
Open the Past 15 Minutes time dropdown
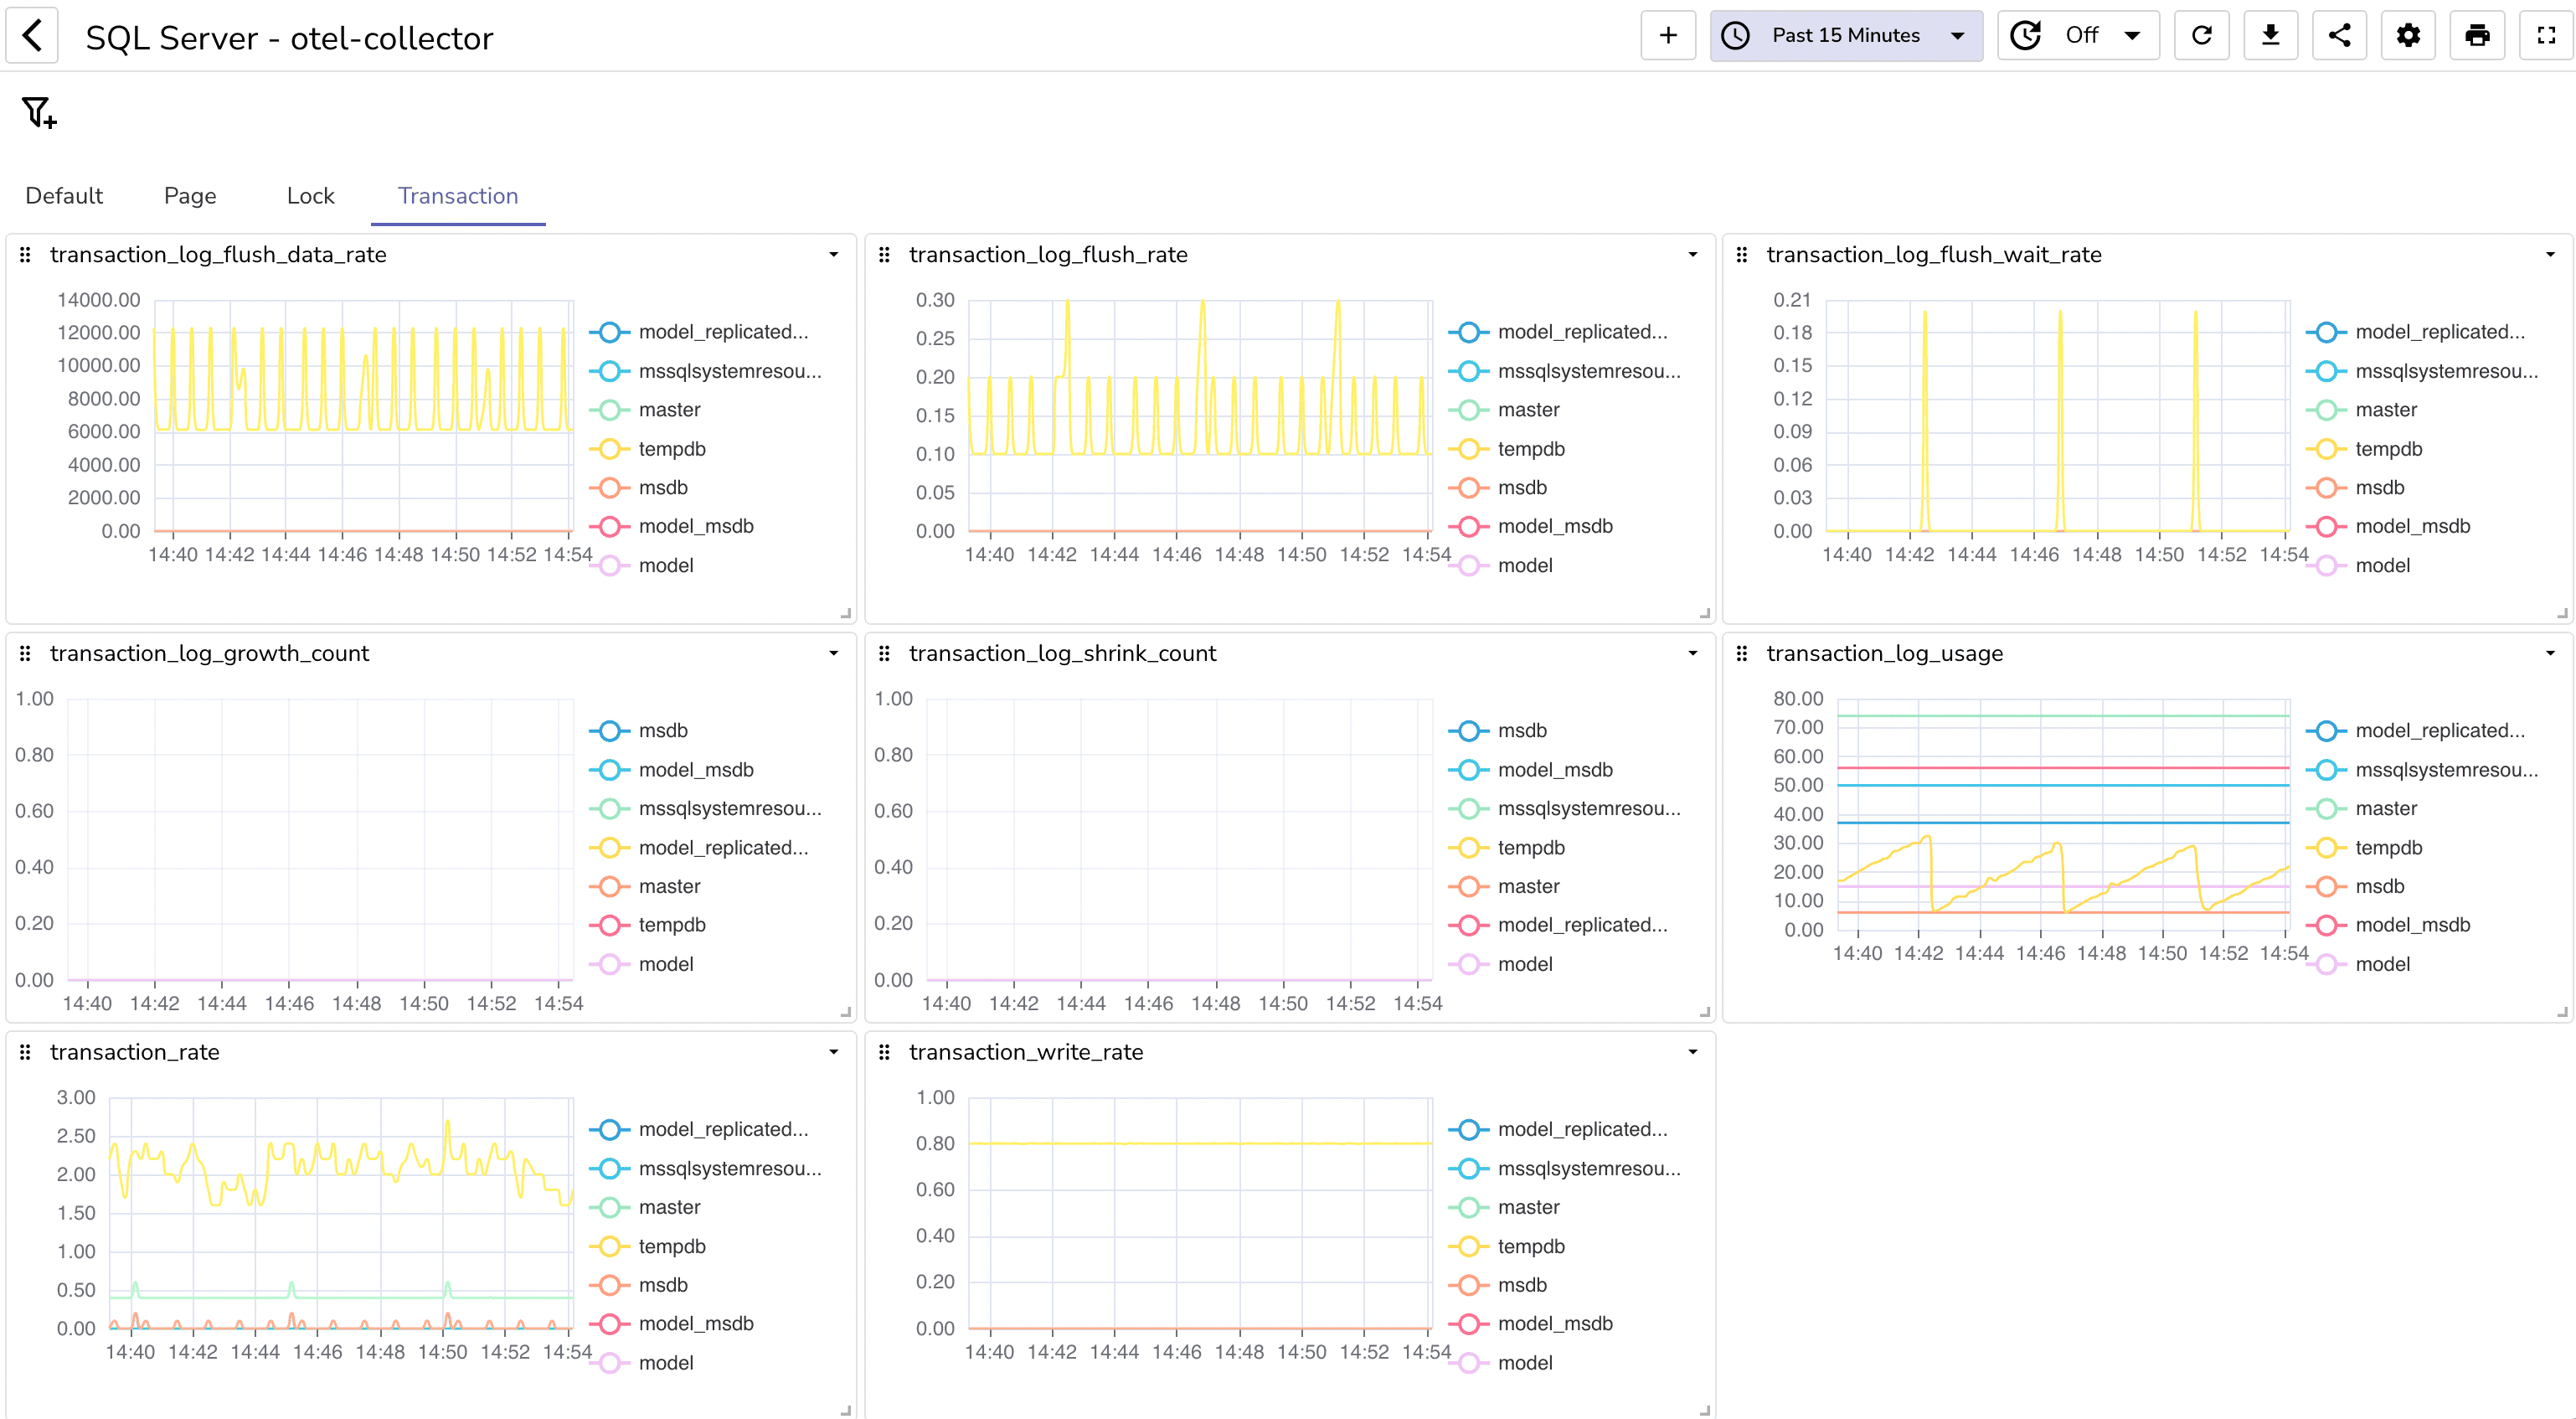click(1845, 36)
